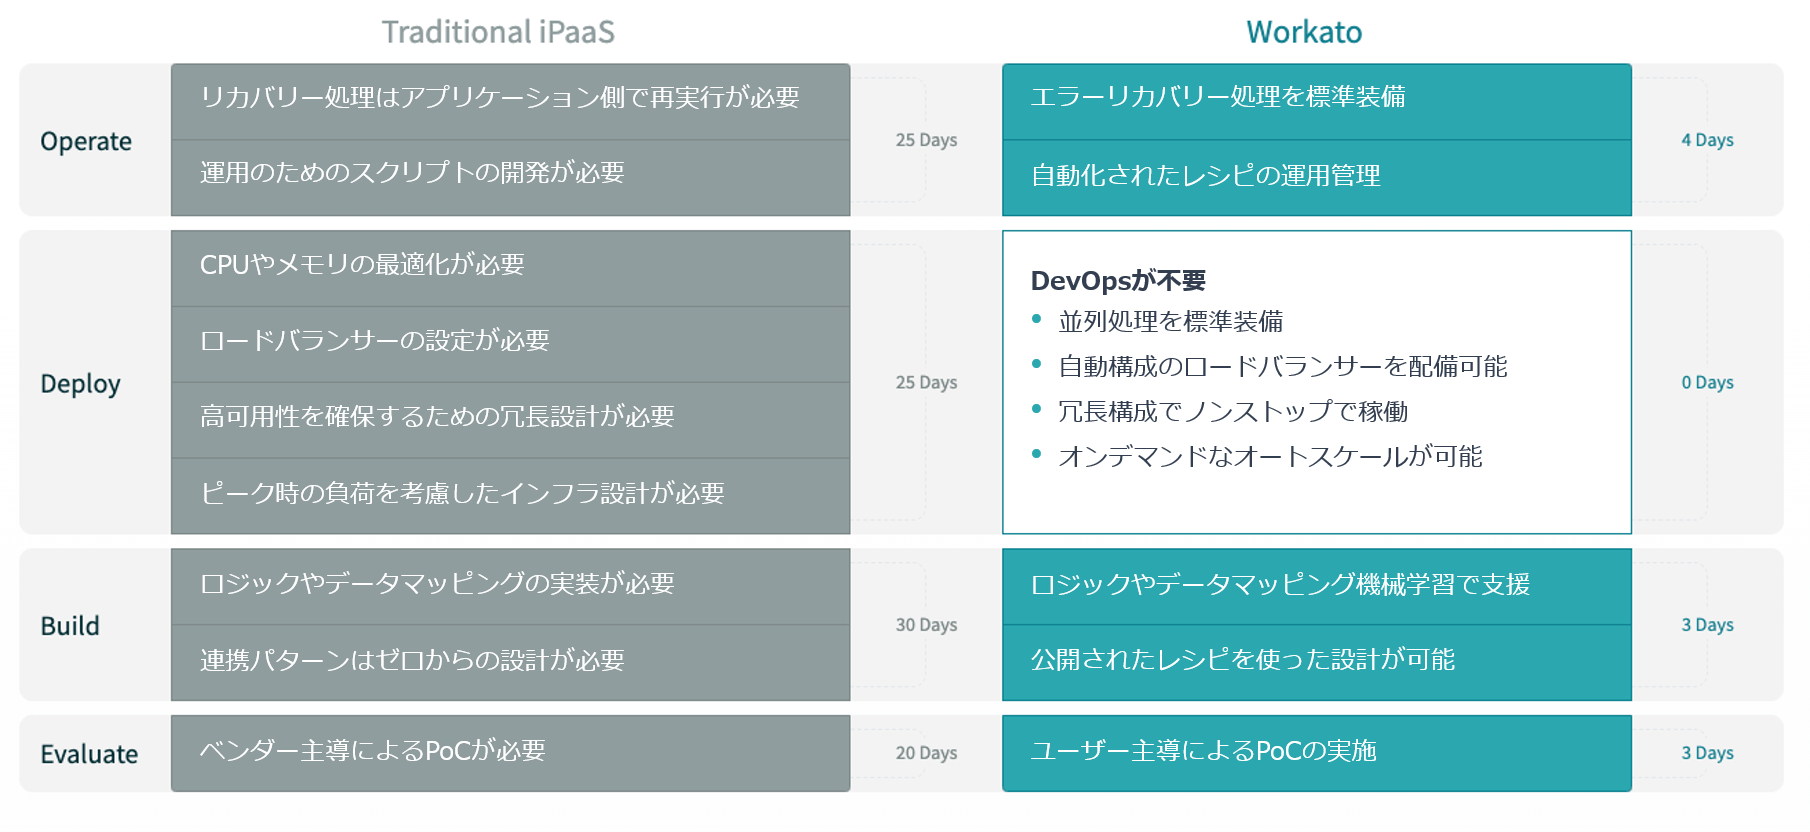Click '連携パターンはゼロからの設計が必要' cell
Screen dimensions: 1810x832
click(x=510, y=663)
